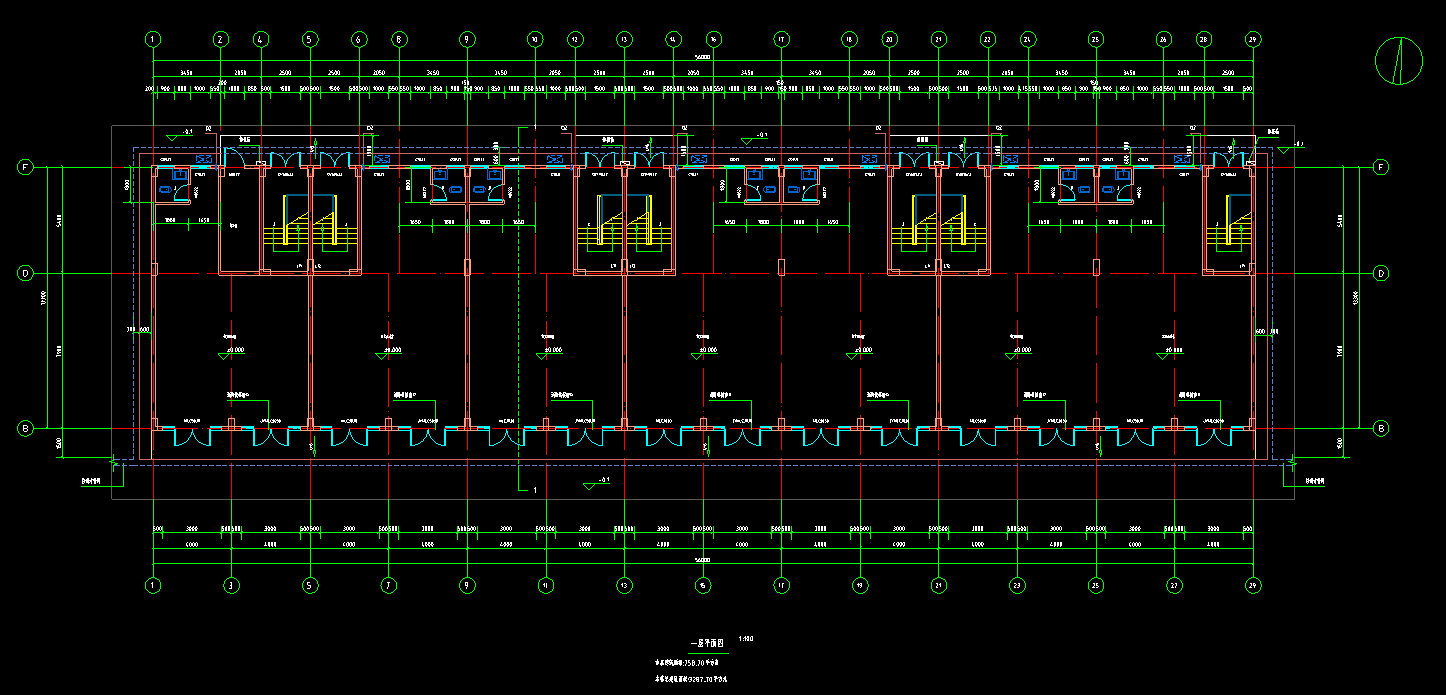Image resolution: width=1446 pixels, height=695 pixels.
Task: Click top grid axis bubble 25
Action: click(x=1096, y=40)
